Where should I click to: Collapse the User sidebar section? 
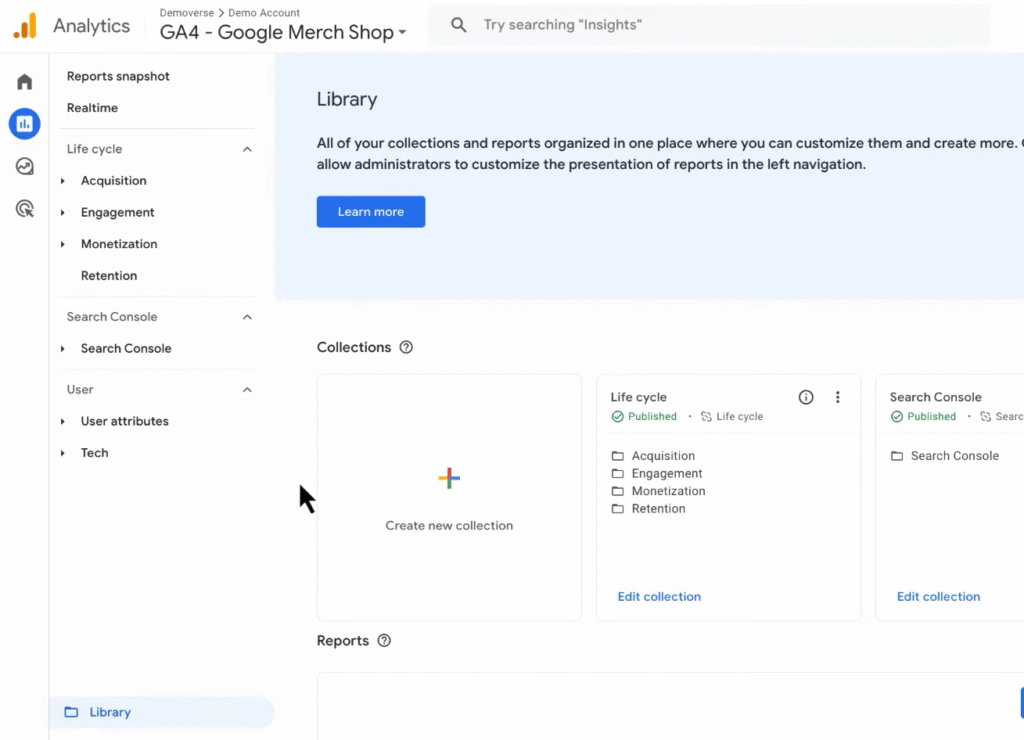(247, 390)
